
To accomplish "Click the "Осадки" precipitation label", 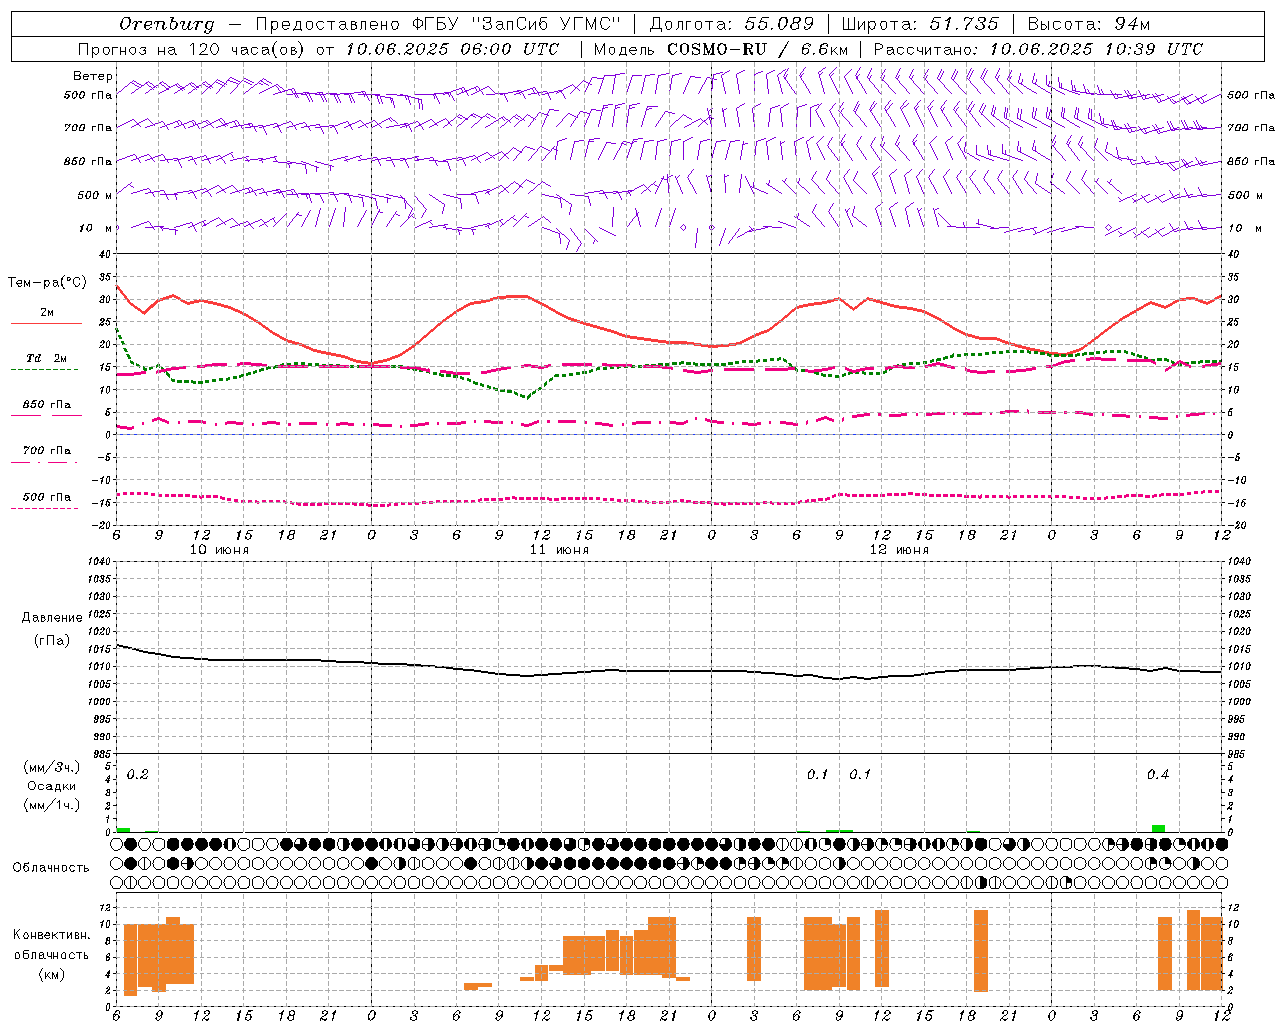I will [51, 786].
